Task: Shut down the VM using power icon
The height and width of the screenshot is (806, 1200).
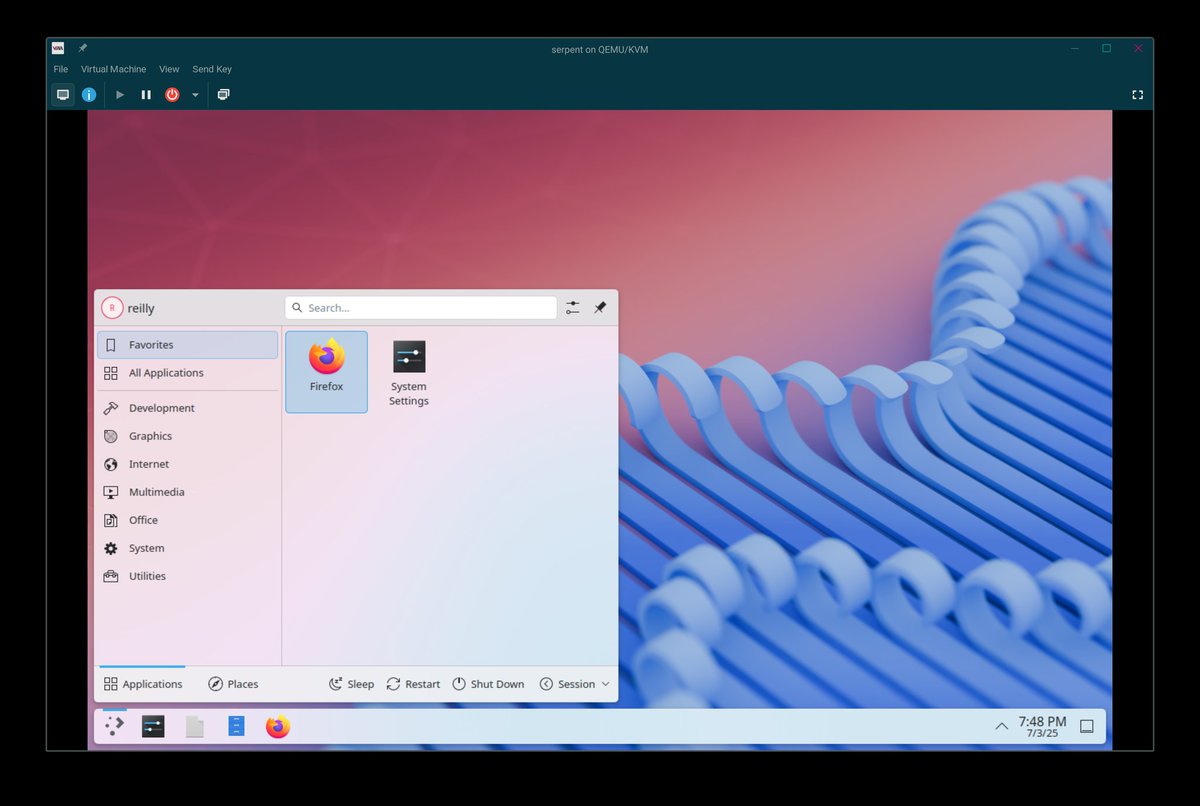Action: click(170, 94)
